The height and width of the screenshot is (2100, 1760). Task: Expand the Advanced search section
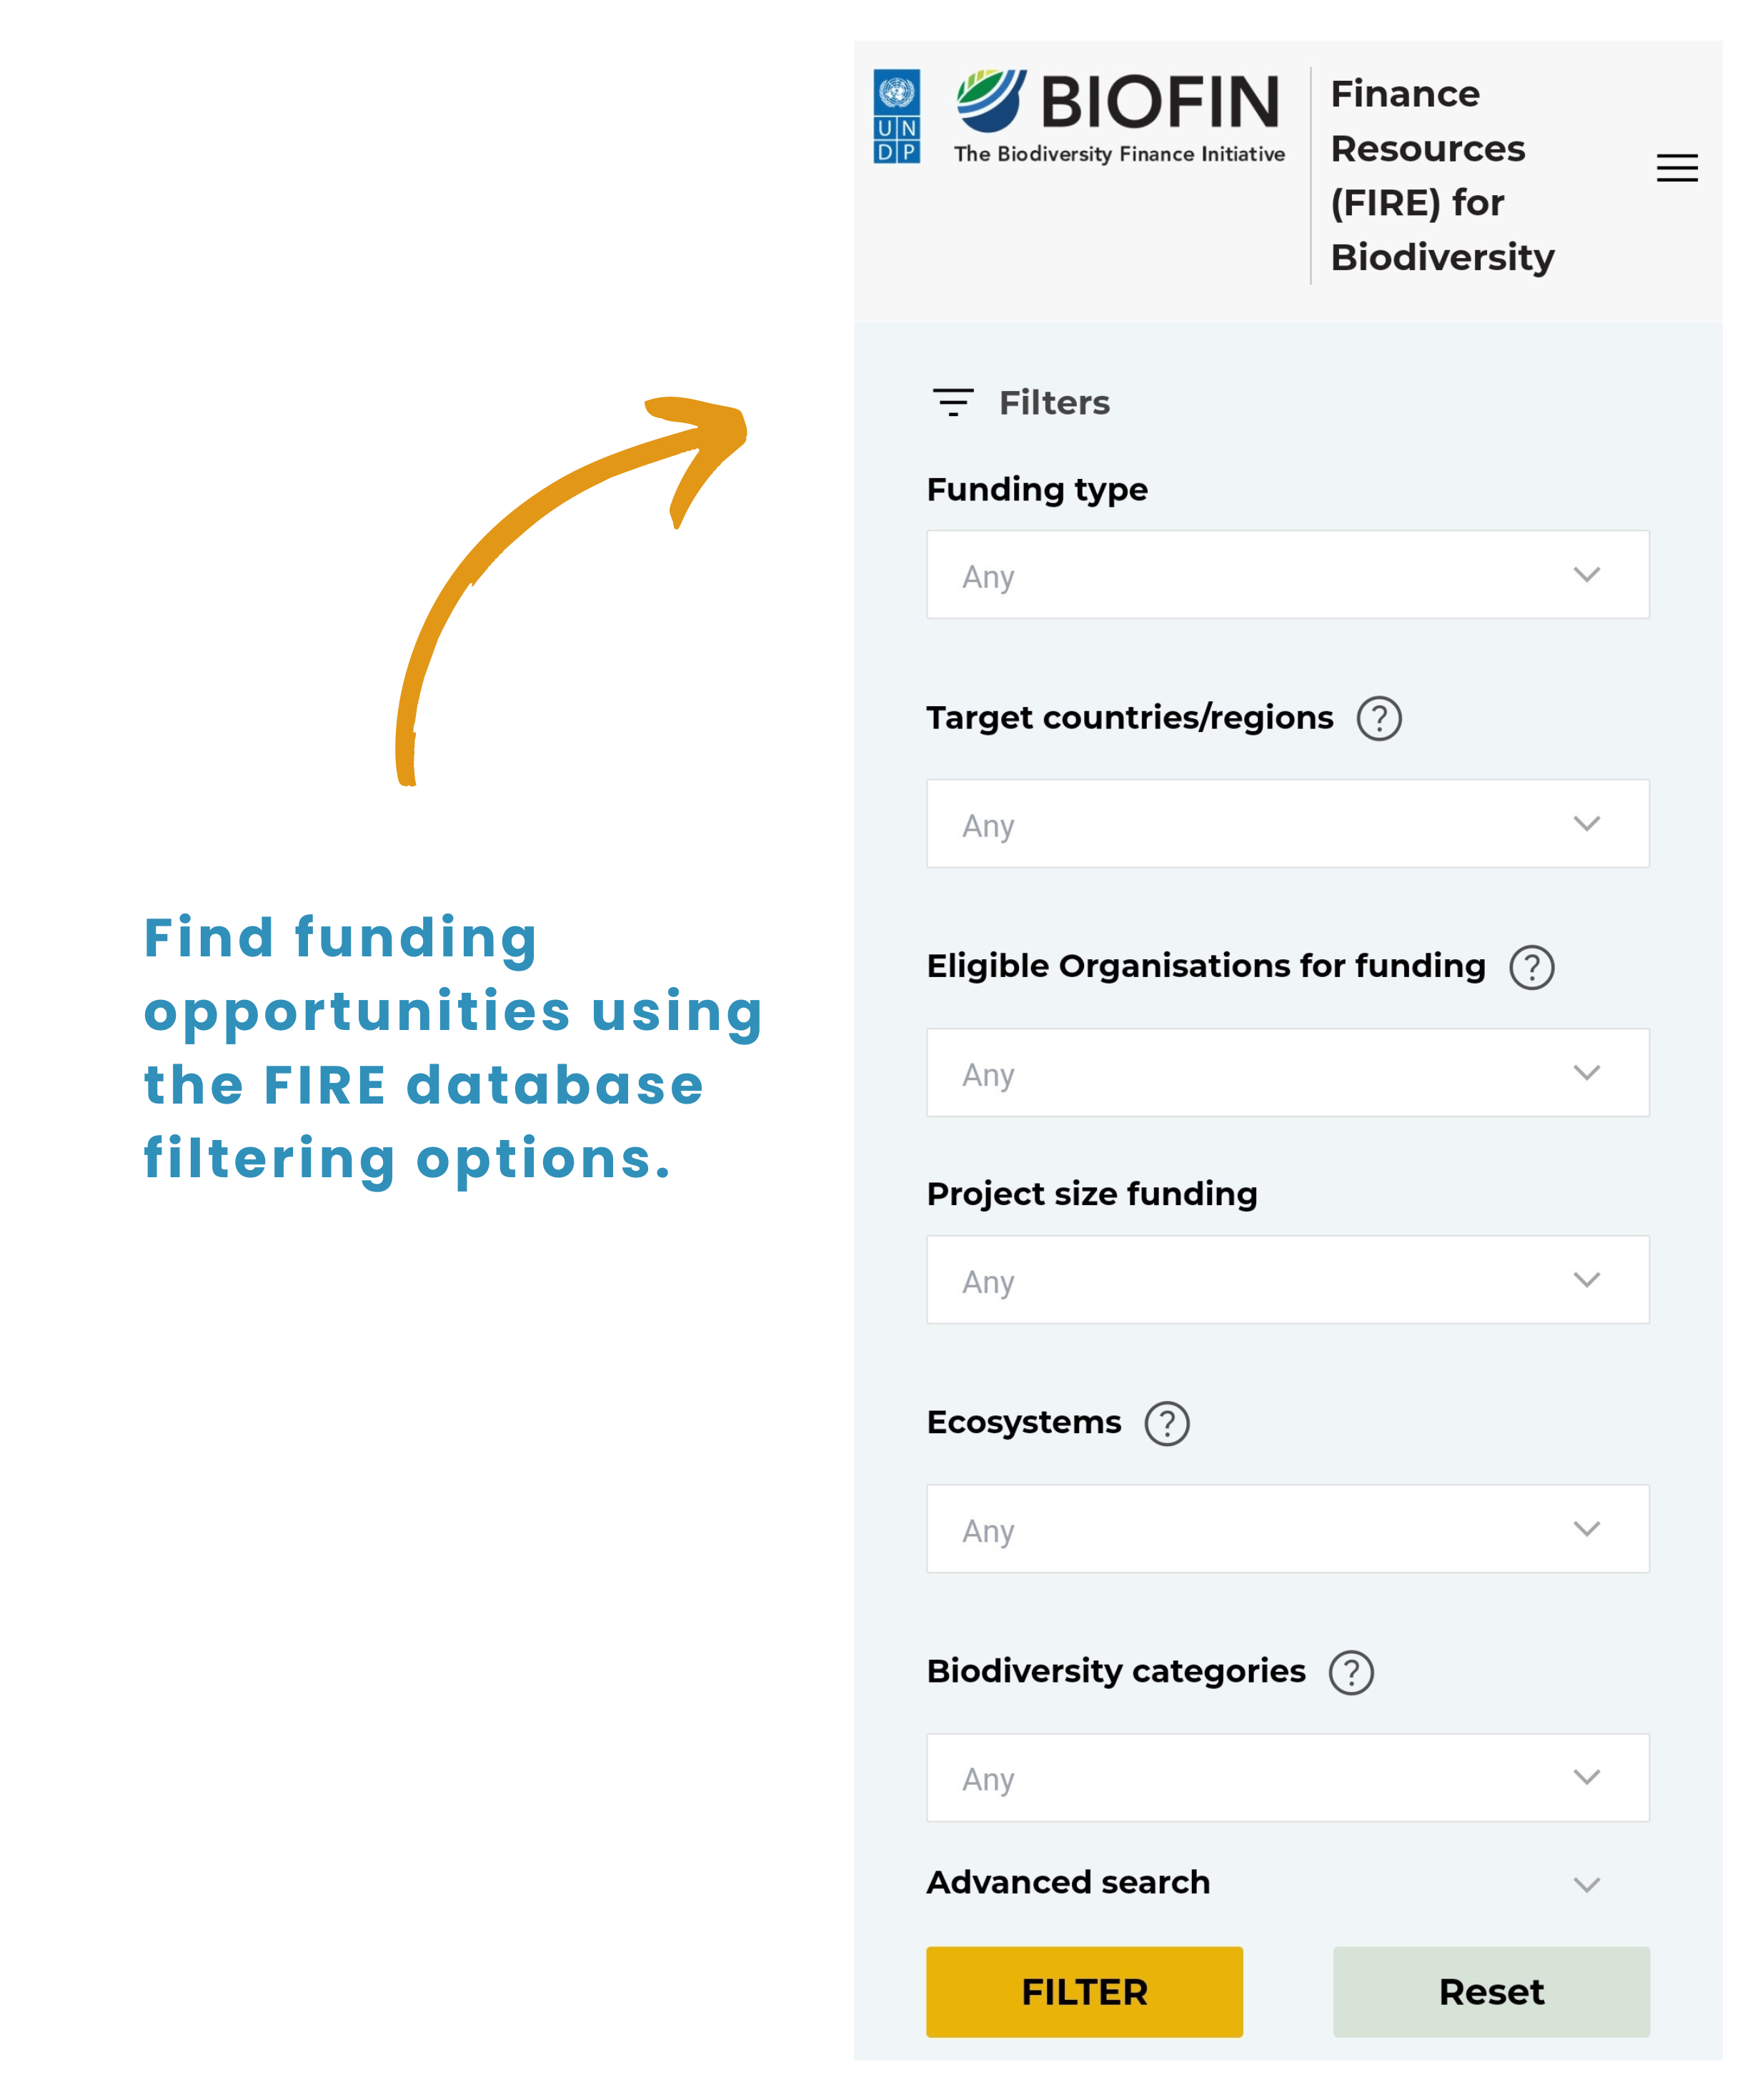pos(1586,1884)
